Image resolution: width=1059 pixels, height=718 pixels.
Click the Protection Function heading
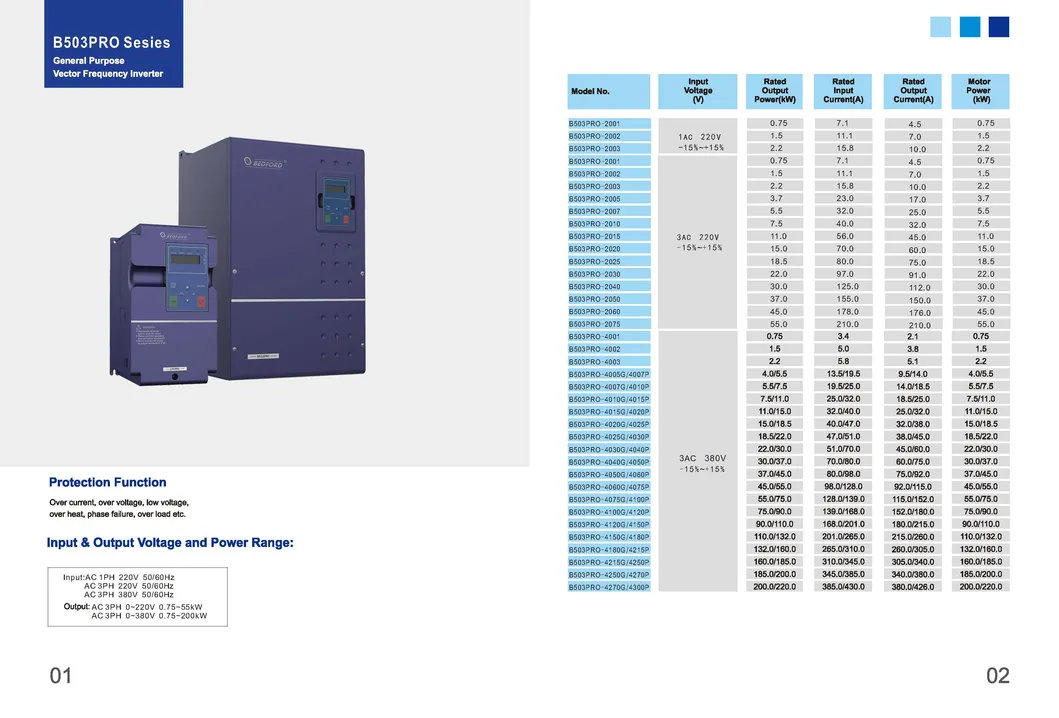108,482
